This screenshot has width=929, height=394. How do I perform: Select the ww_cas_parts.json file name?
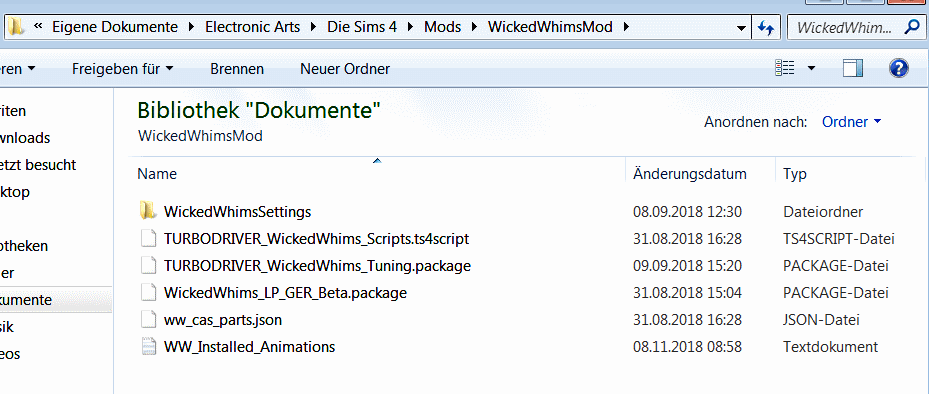[x=223, y=320]
